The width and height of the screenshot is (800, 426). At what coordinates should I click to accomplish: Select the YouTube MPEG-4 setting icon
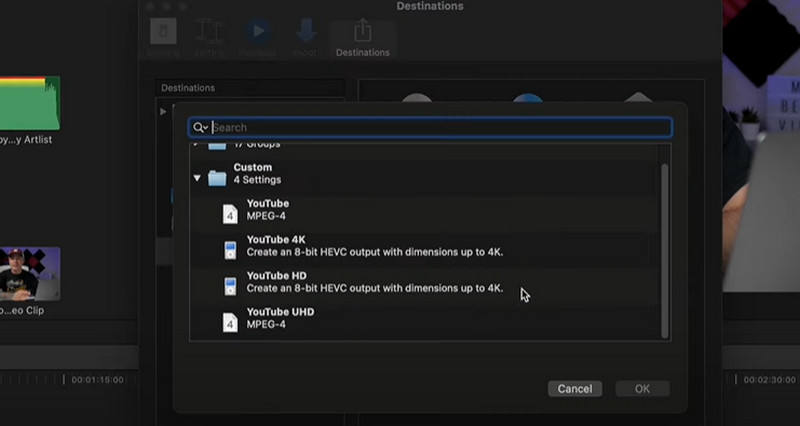tap(230, 212)
